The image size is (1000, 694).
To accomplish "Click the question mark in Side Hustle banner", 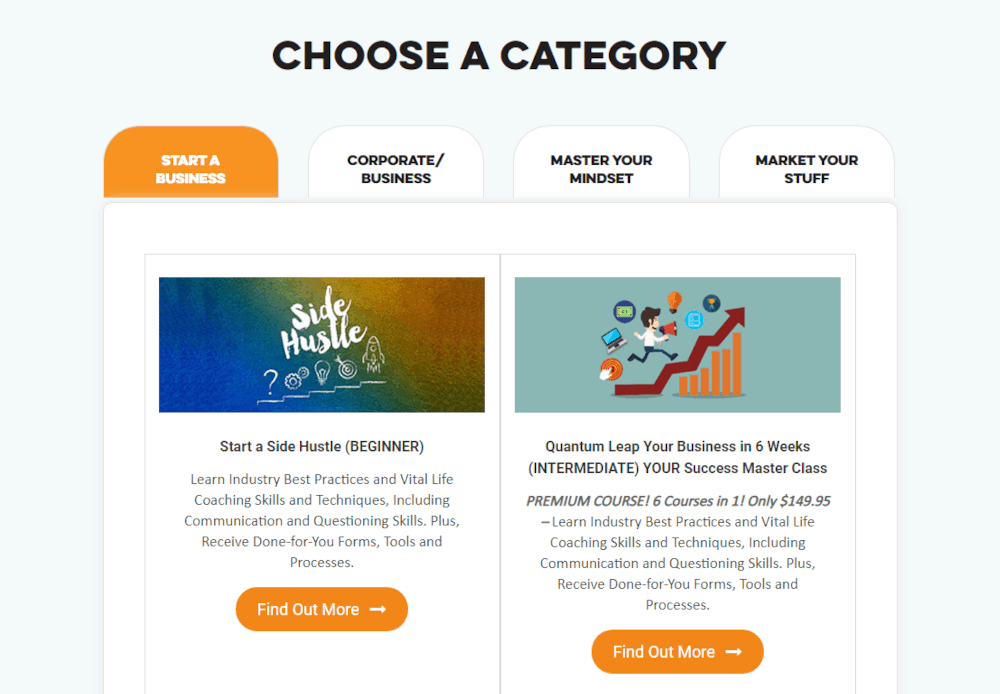I will (271, 381).
